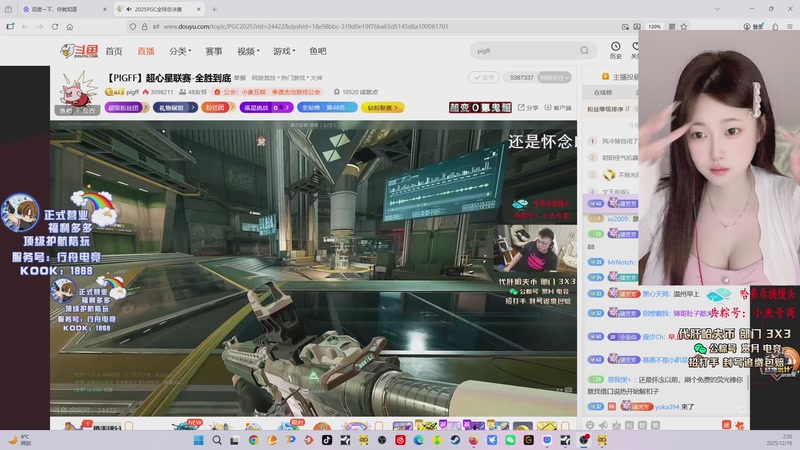800x450 pixels.
Task: Switch to the 百度一下 browser tab
Action: [64, 9]
